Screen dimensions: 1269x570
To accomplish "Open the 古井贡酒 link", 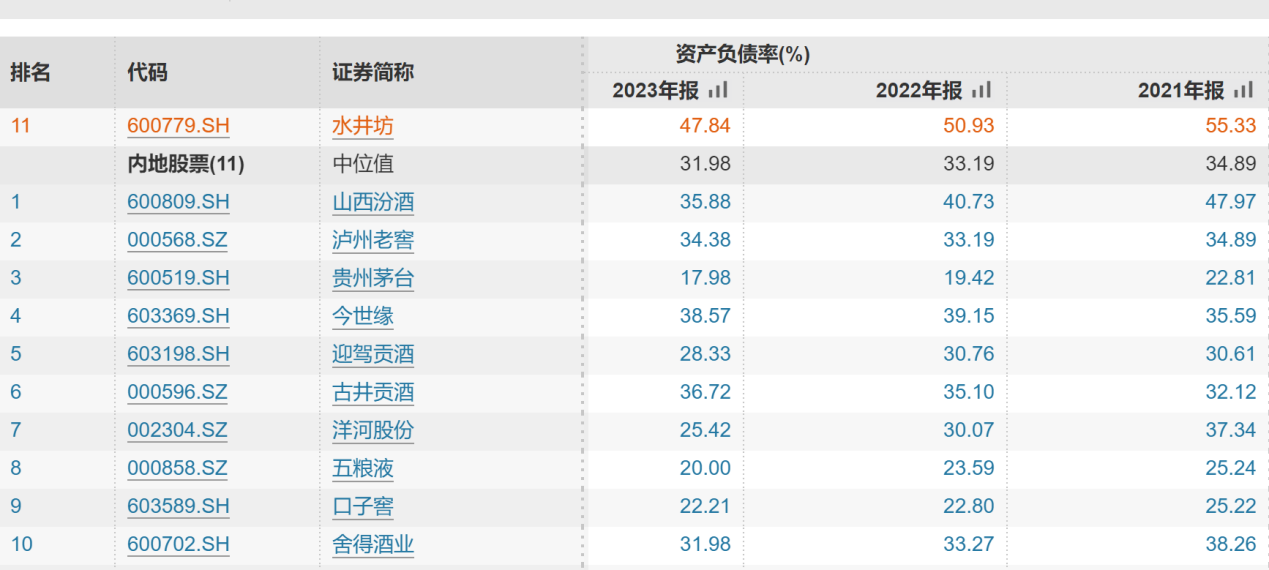I will coord(373,392).
